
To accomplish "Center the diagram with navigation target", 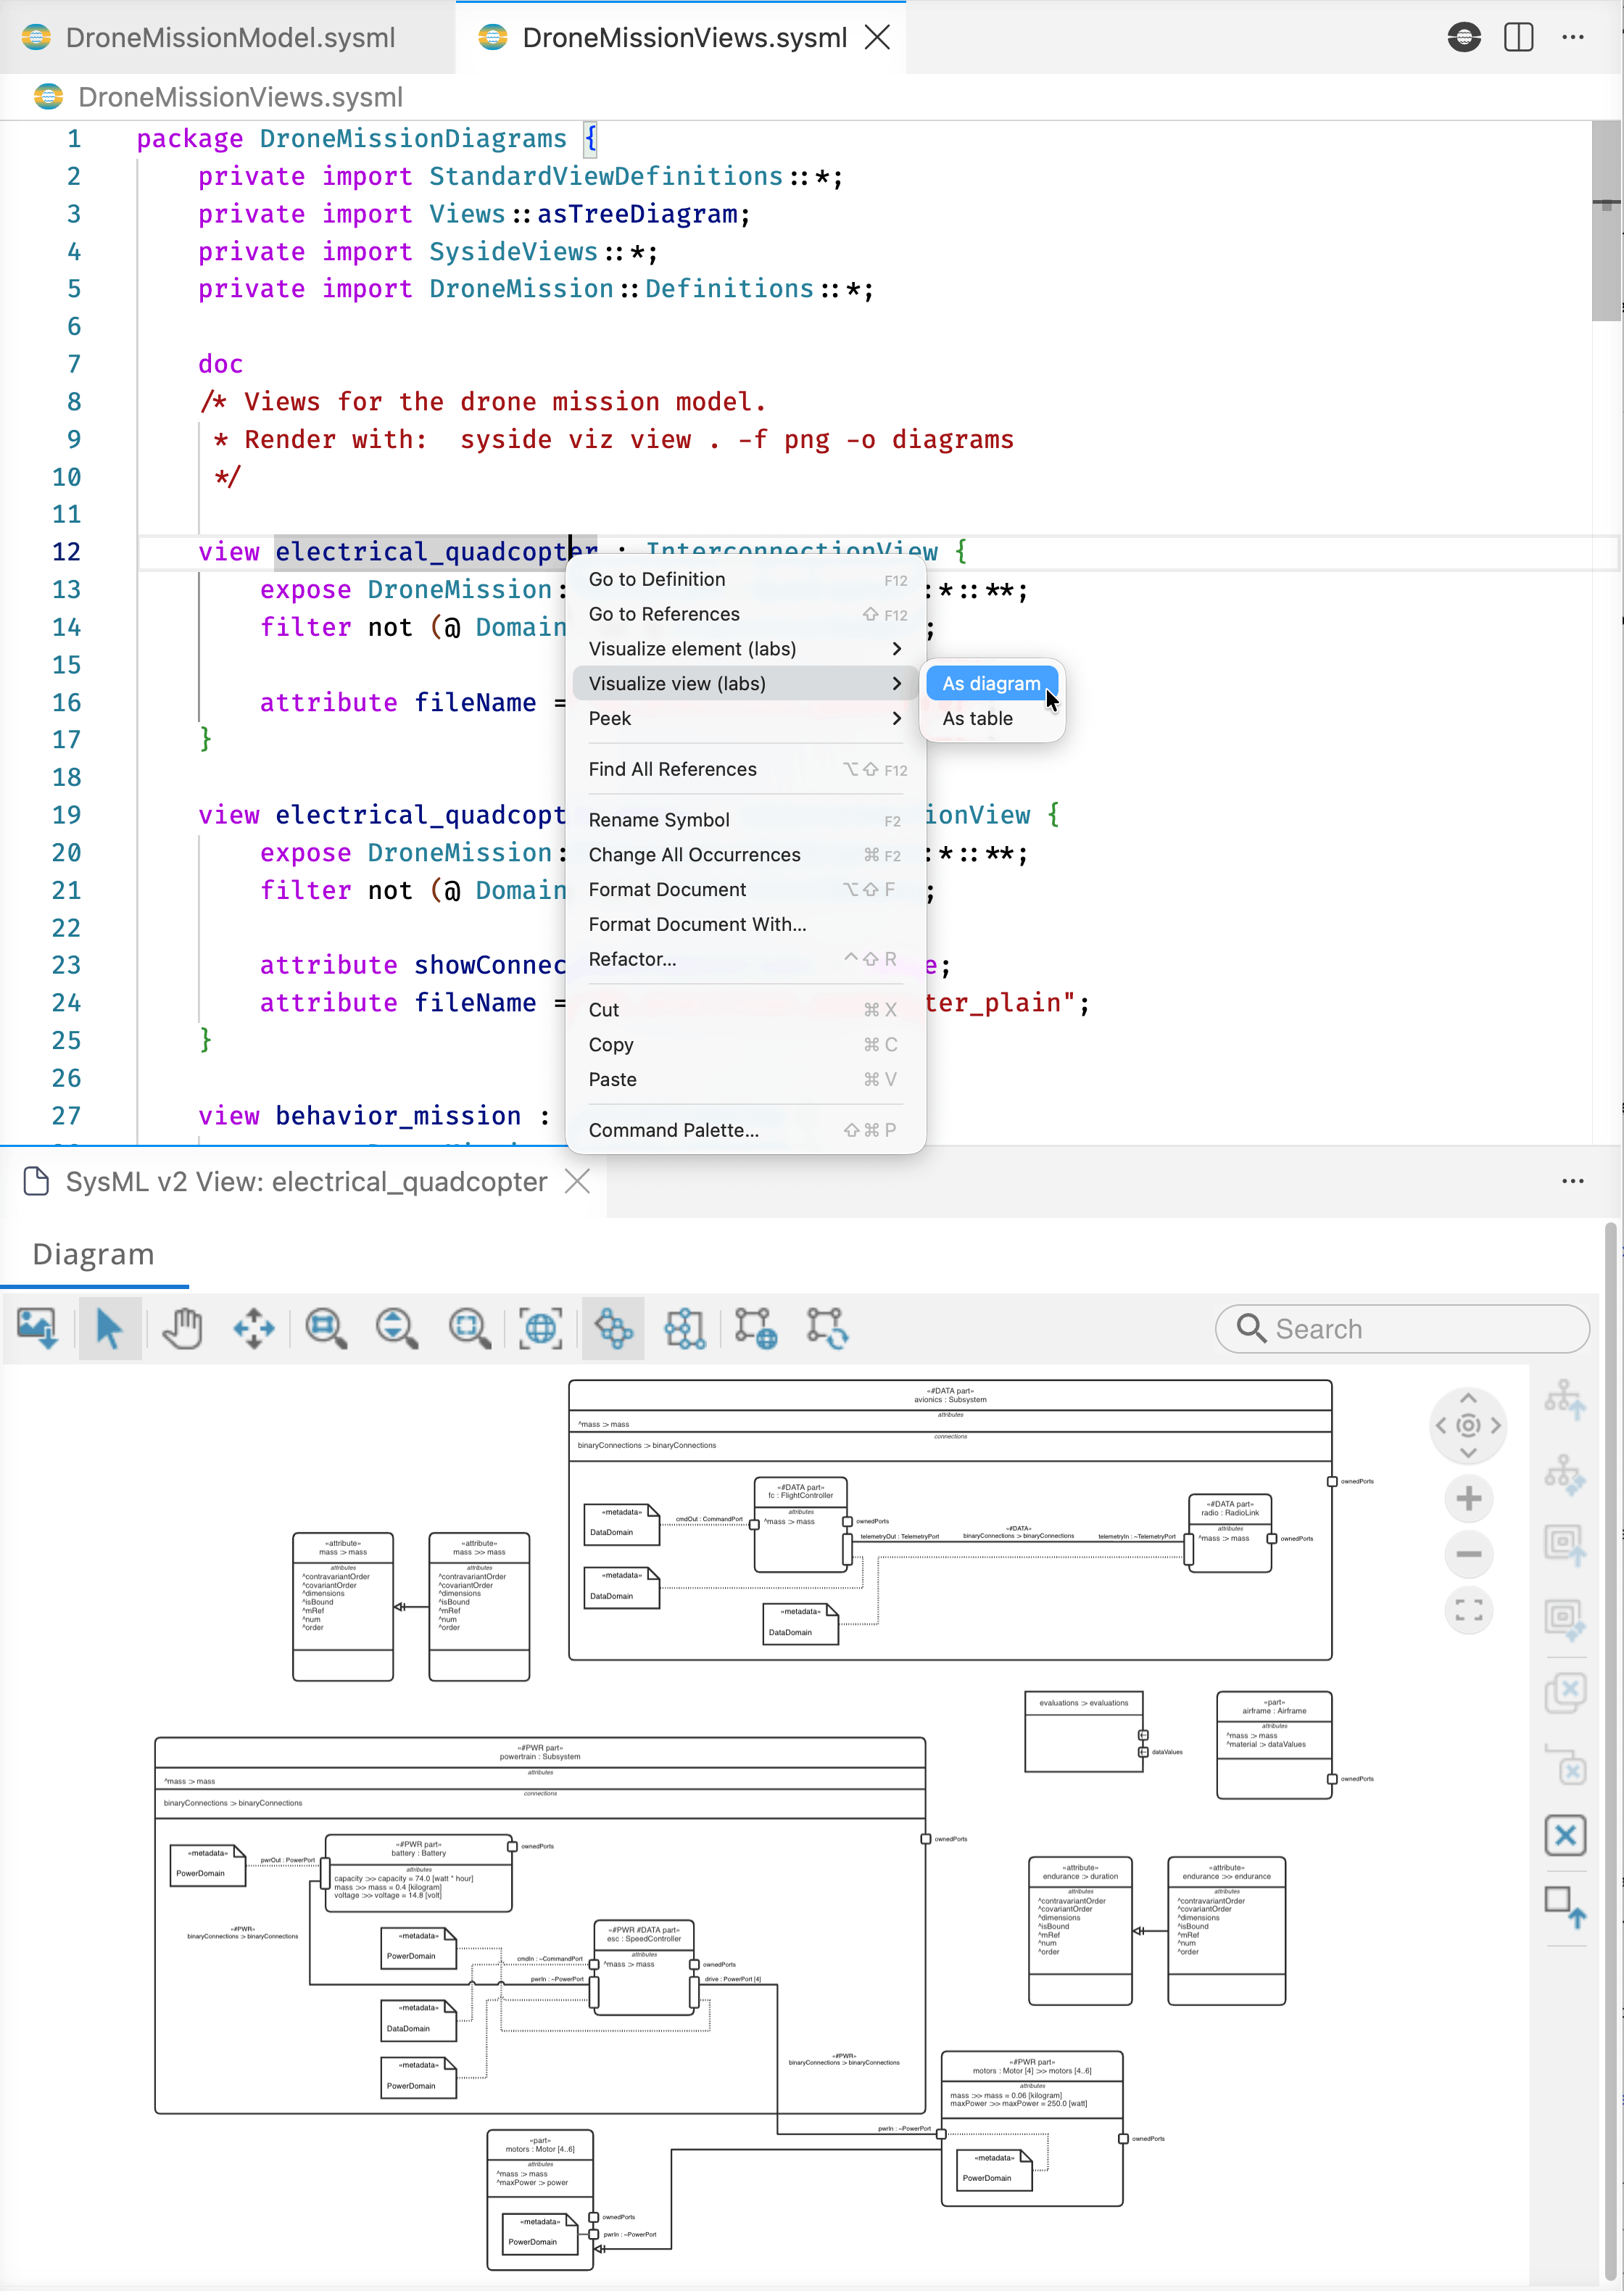I will (x=1468, y=1425).
